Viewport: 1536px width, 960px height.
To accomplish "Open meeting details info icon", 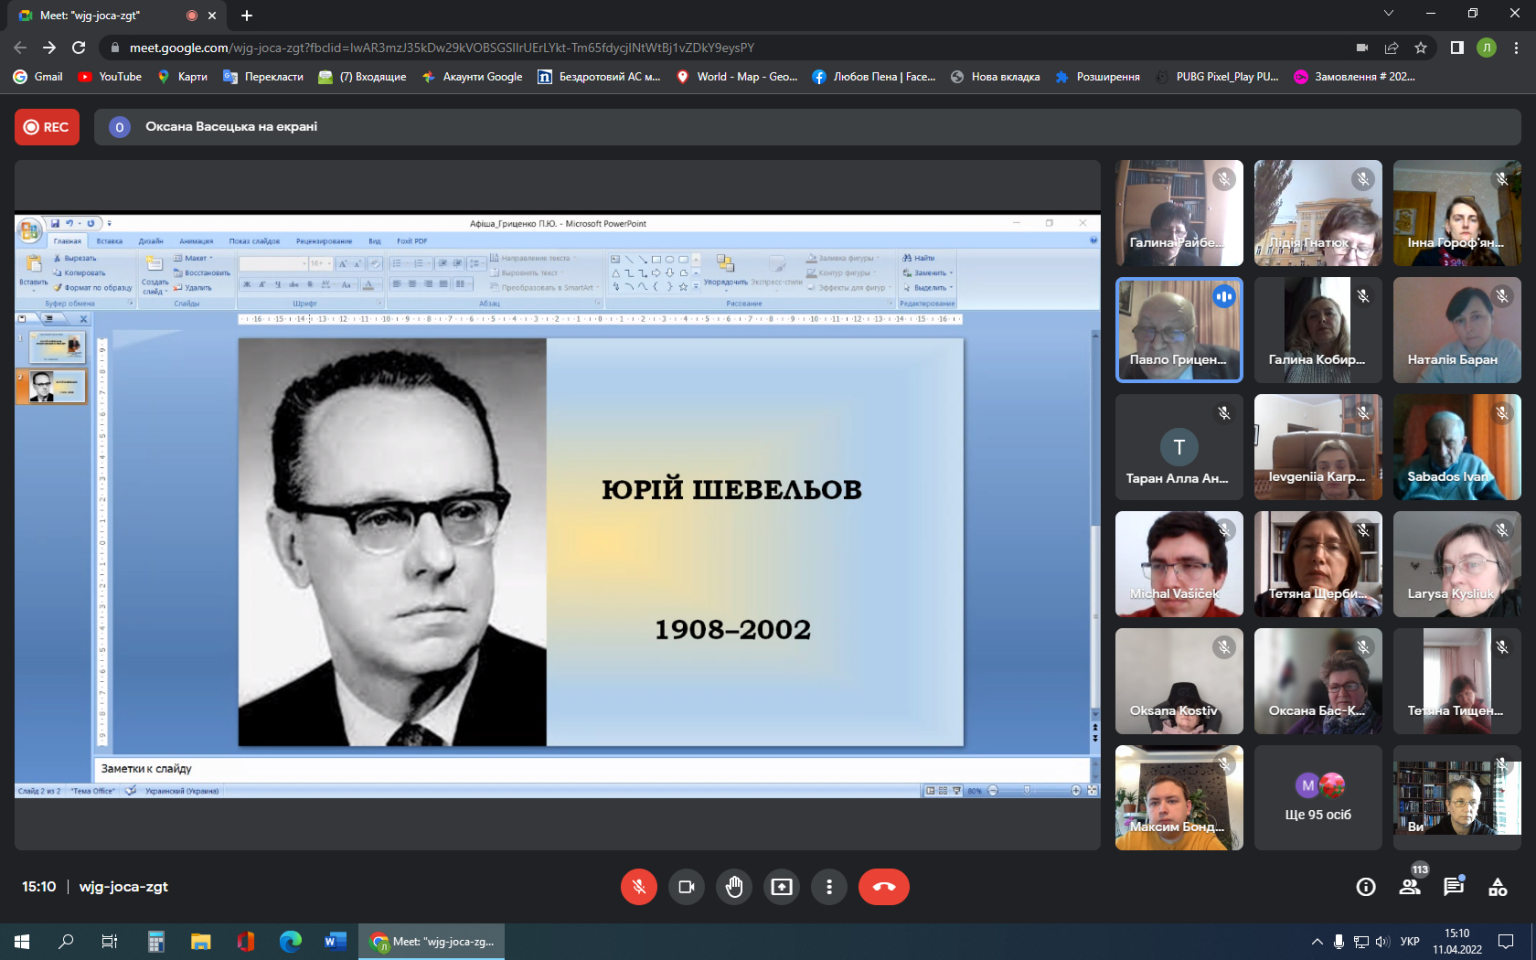I will (1366, 887).
